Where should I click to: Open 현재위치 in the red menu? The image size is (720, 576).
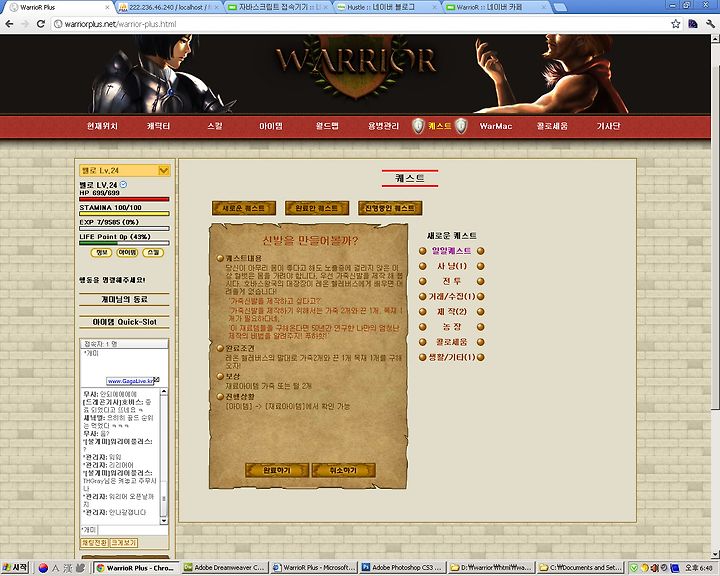pyautogui.click(x=102, y=126)
